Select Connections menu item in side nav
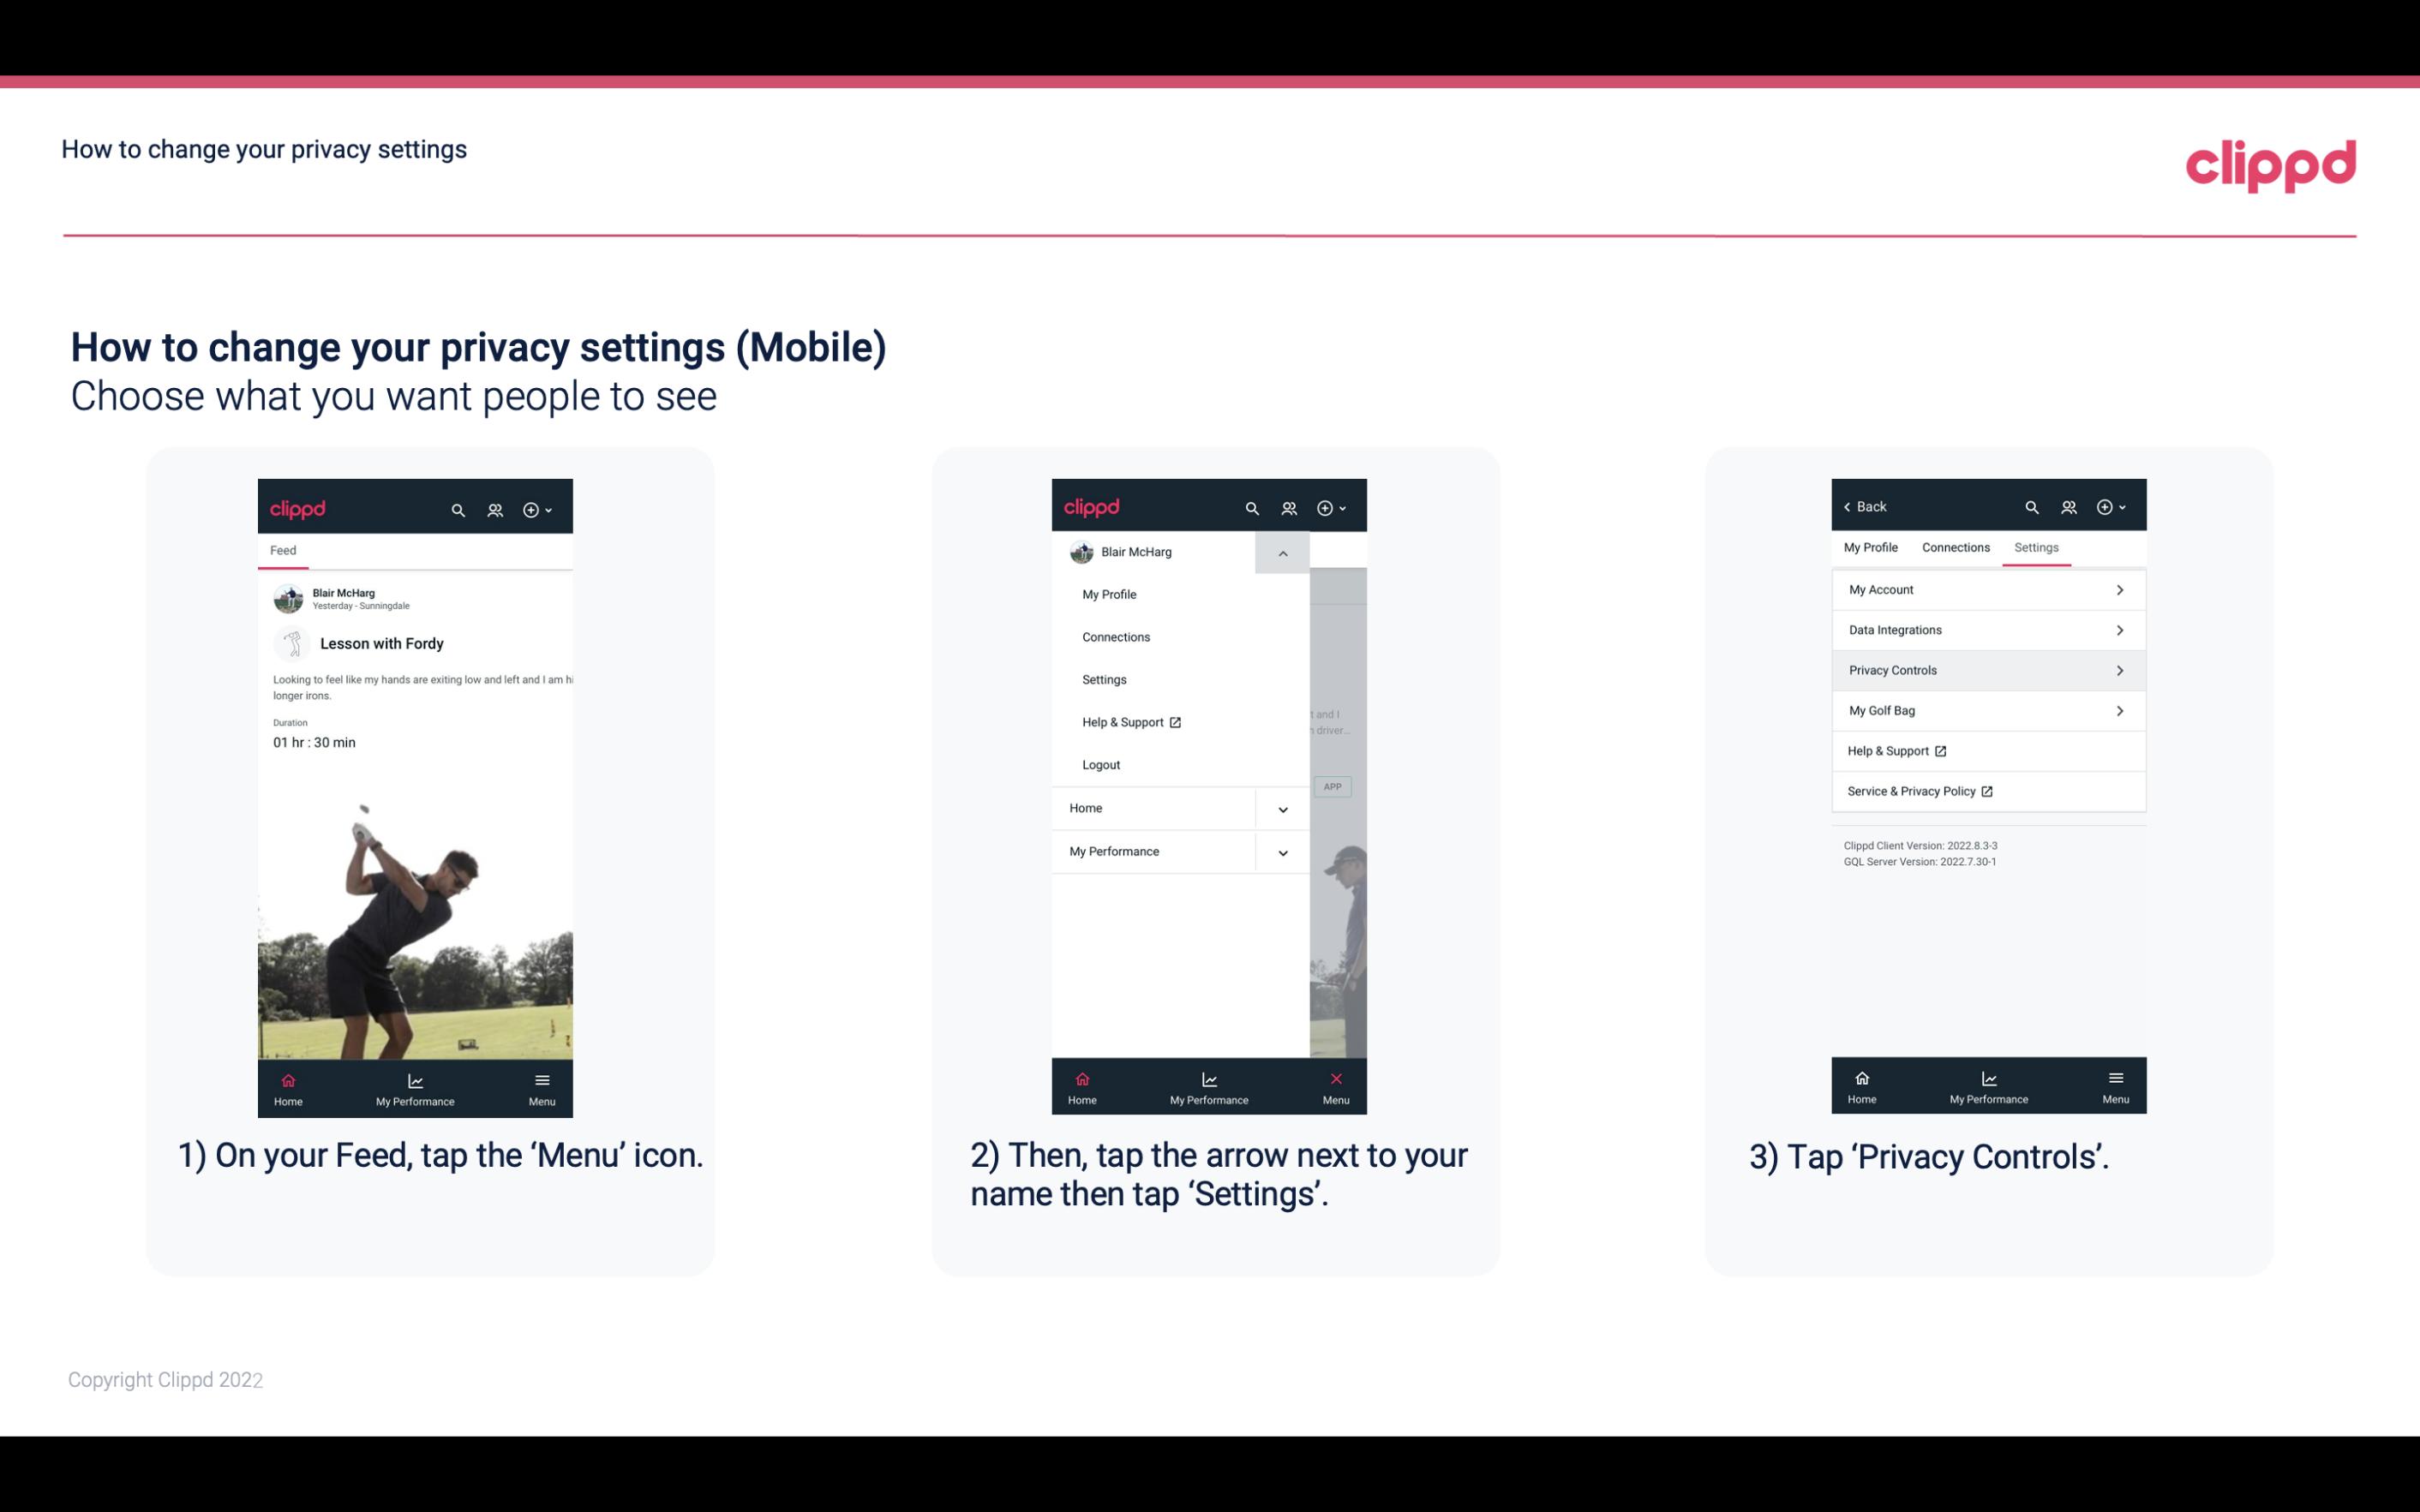Viewport: 2420px width, 1512px height. 1115,636
